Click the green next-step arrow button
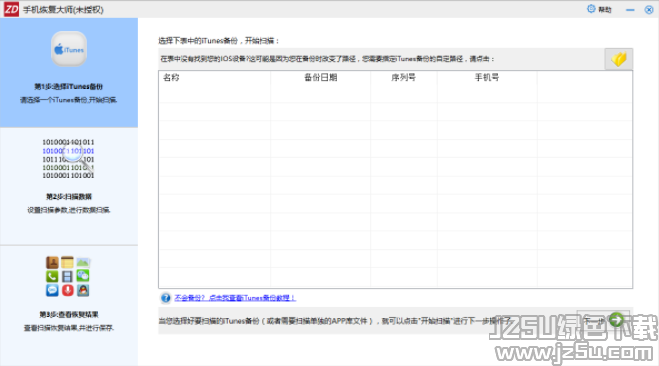The image size is (659, 366). tap(617, 320)
